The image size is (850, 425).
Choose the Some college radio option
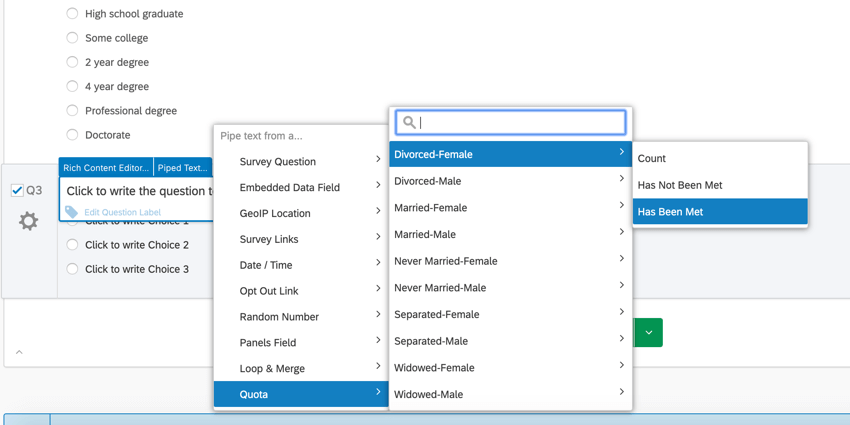[x=72, y=38]
